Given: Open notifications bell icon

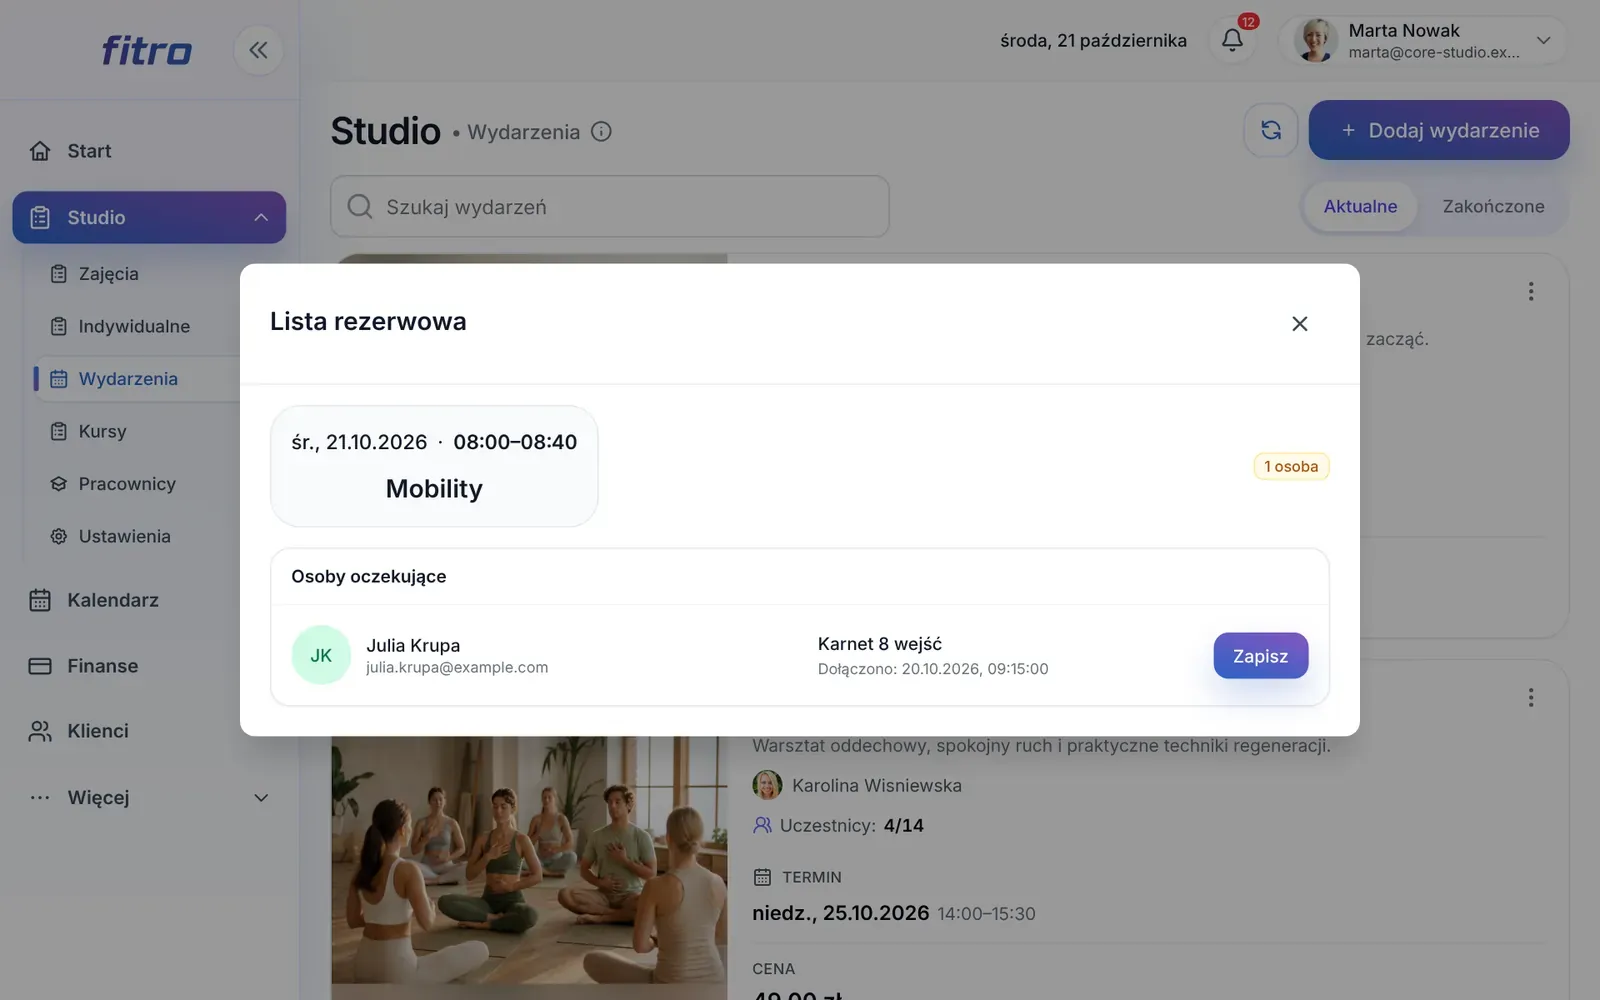Looking at the screenshot, I should tap(1232, 40).
